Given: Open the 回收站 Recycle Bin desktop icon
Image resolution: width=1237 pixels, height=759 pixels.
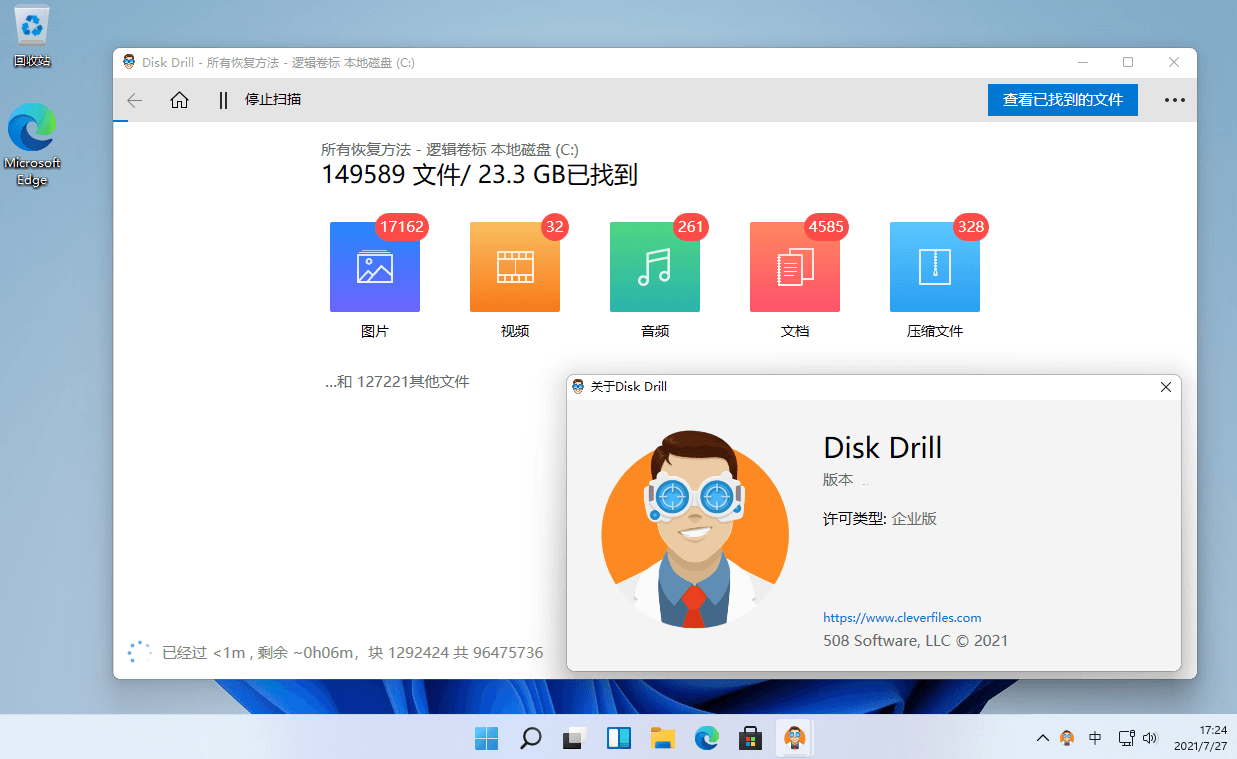Looking at the screenshot, I should (x=32, y=36).
